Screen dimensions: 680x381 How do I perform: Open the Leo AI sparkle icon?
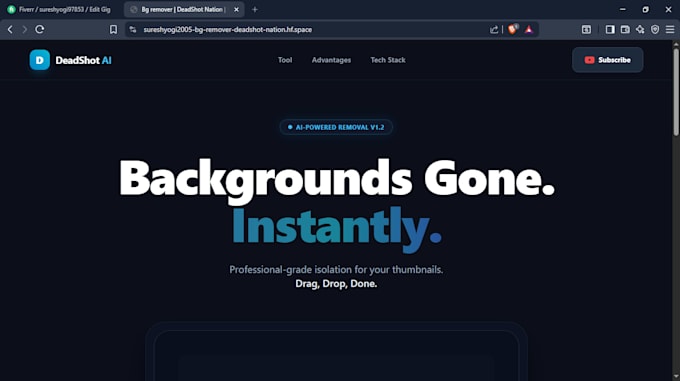coord(640,29)
